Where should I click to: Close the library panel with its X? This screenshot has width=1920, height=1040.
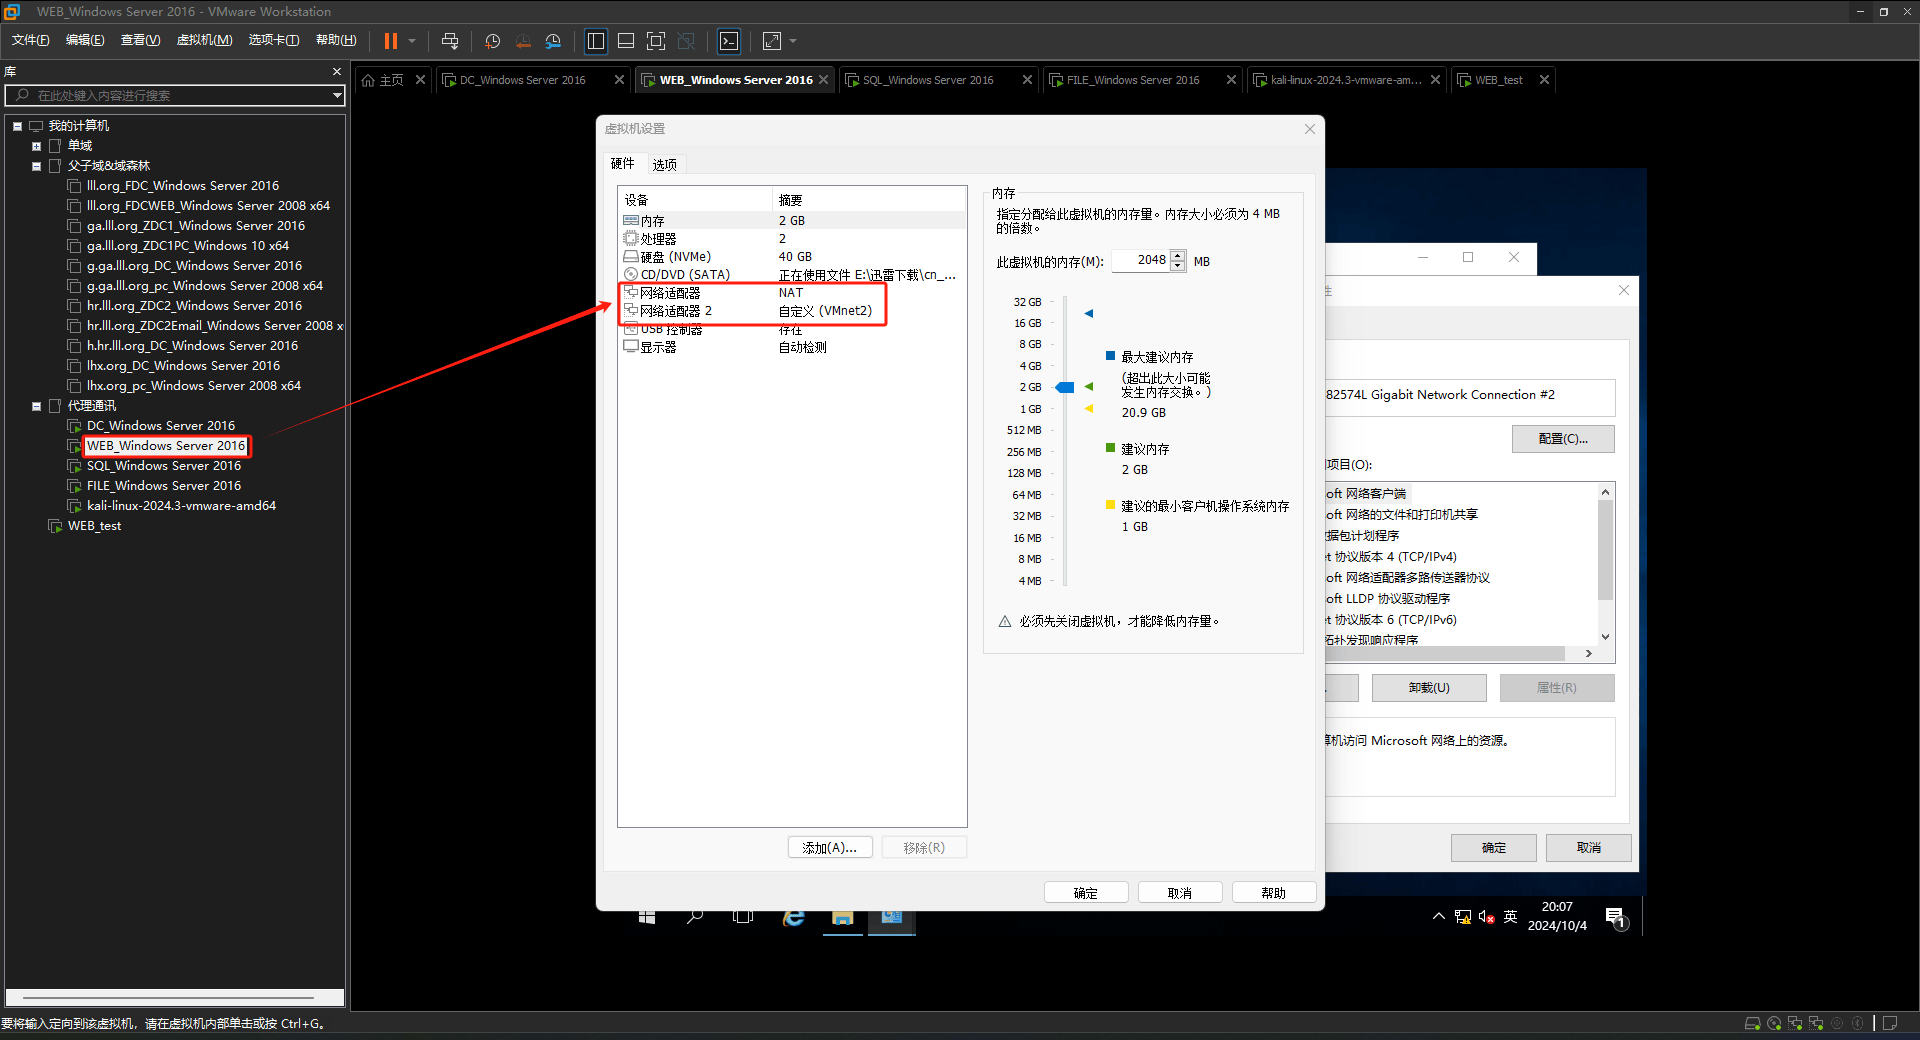coord(337,72)
